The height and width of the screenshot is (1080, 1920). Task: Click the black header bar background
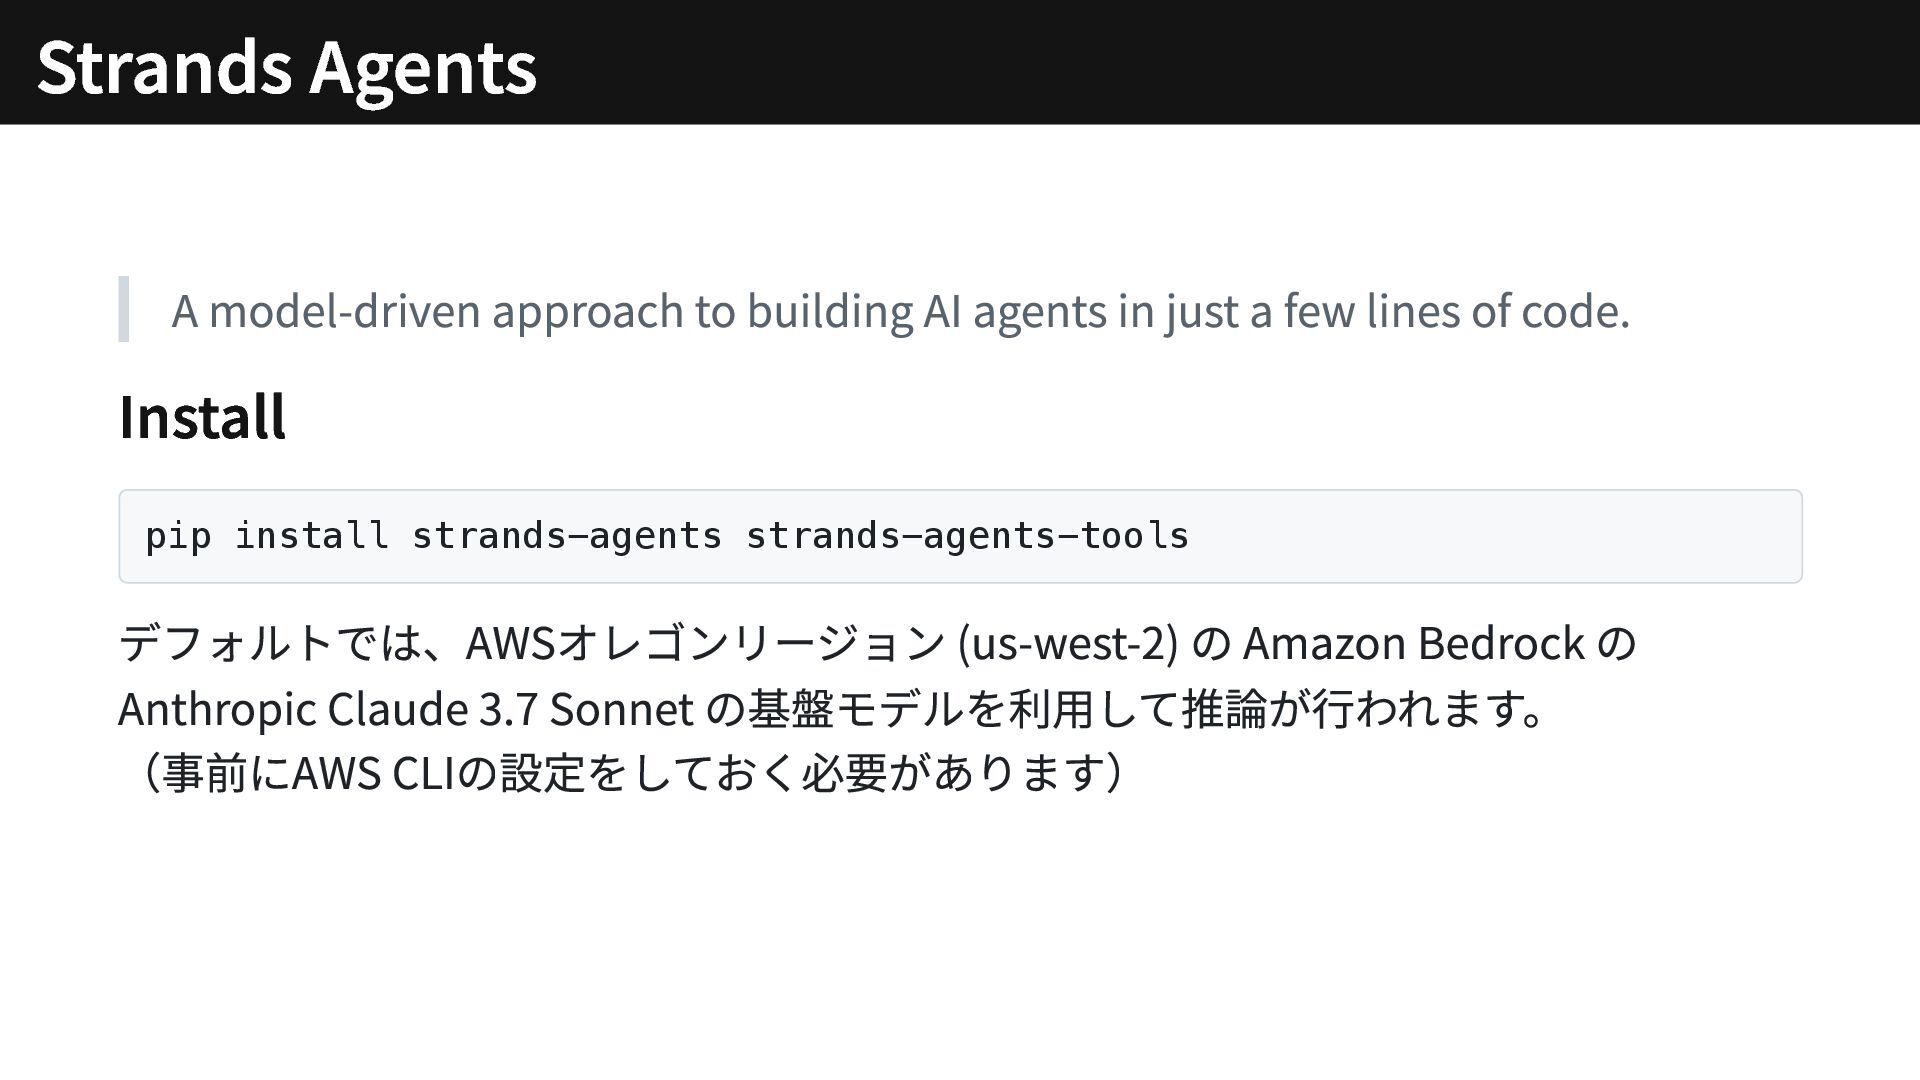point(1200,62)
